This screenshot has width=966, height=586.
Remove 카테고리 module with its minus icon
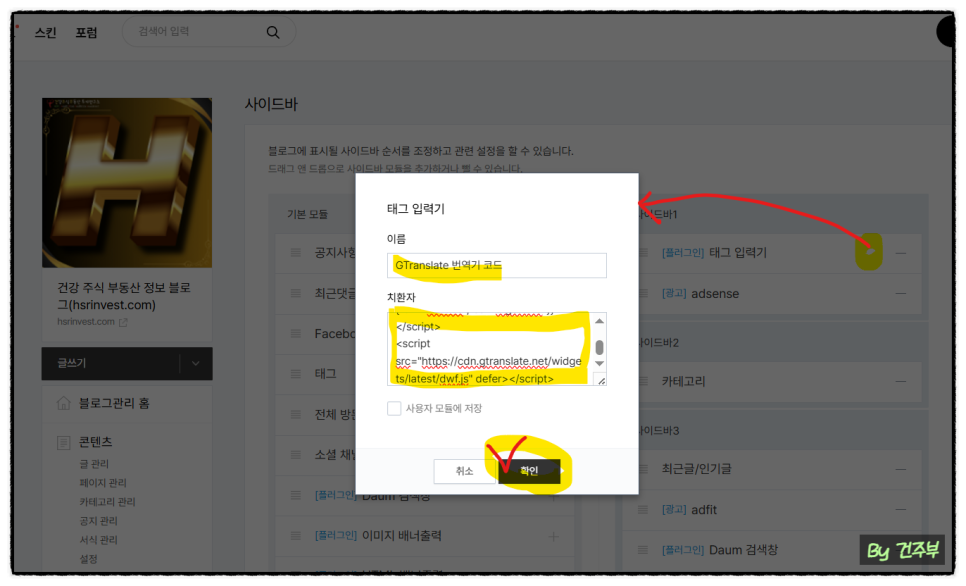901,381
